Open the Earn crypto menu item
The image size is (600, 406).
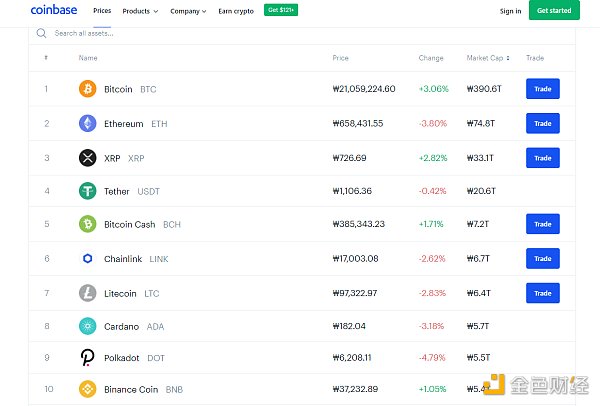click(x=236, y=11)
